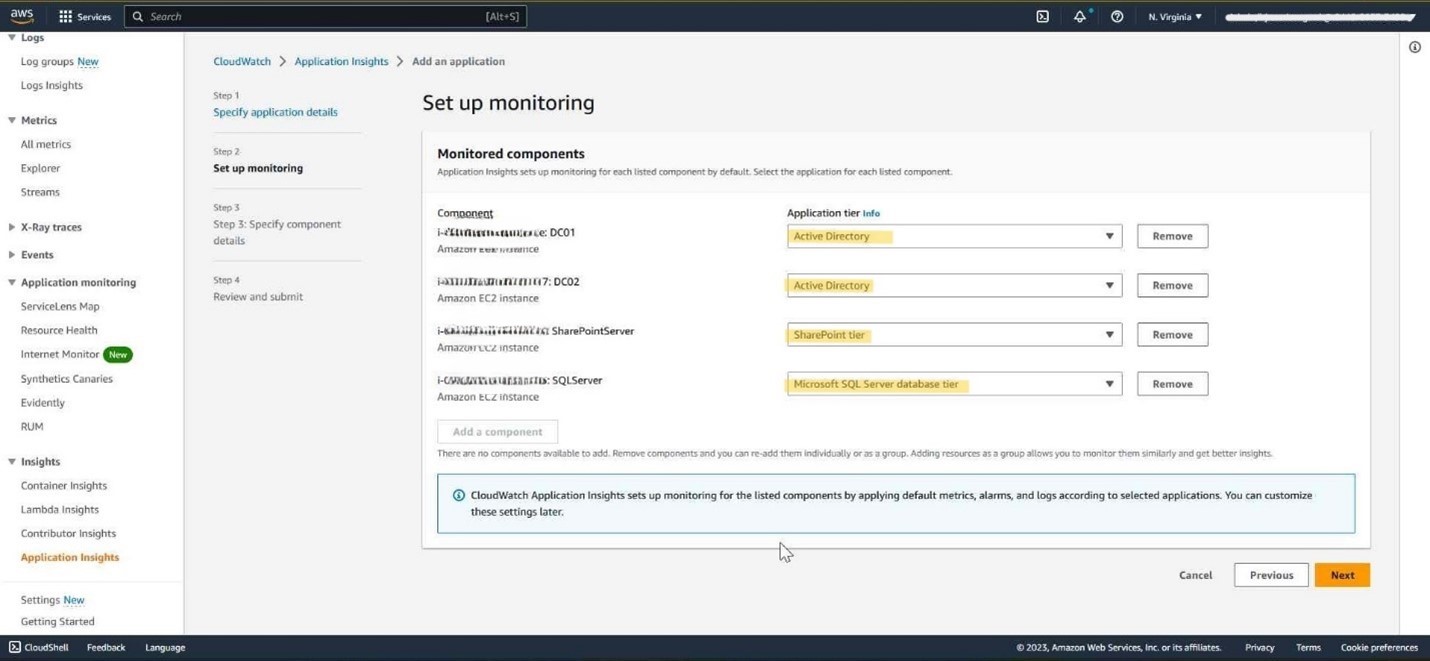This screenshot has height=661, width=1430.
Task: Open the CloudShell terminal icon in top bar
Action: 1042,17
